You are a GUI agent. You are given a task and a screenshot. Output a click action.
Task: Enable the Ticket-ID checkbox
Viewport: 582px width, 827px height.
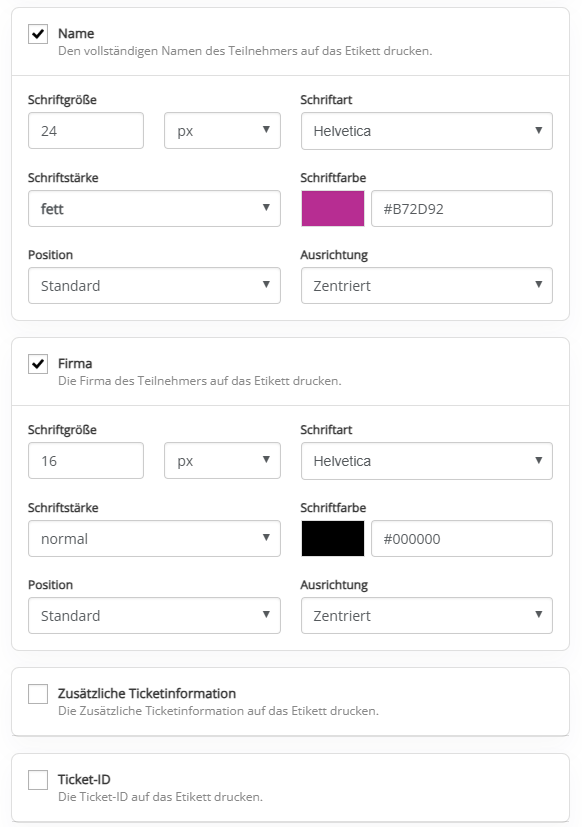tap(38, 780)
